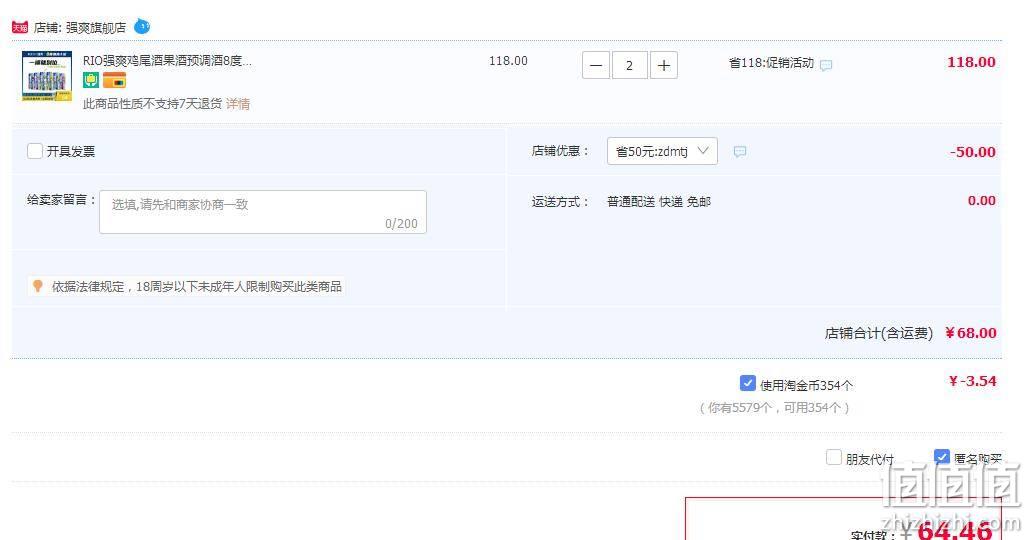Click the quantity field showing 2
The image size is (1030, 540).
pos(629,65)
